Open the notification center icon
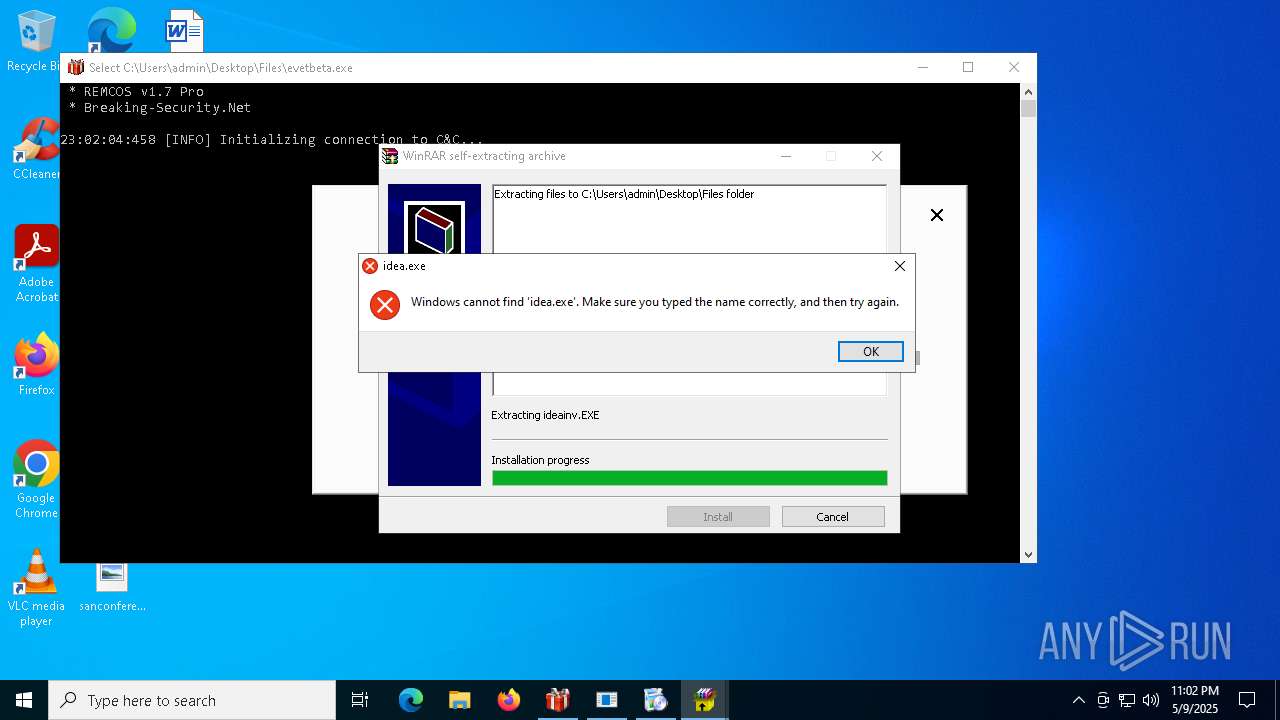1280x720 pixels. pyautogui.click(x=1247, y=700)
